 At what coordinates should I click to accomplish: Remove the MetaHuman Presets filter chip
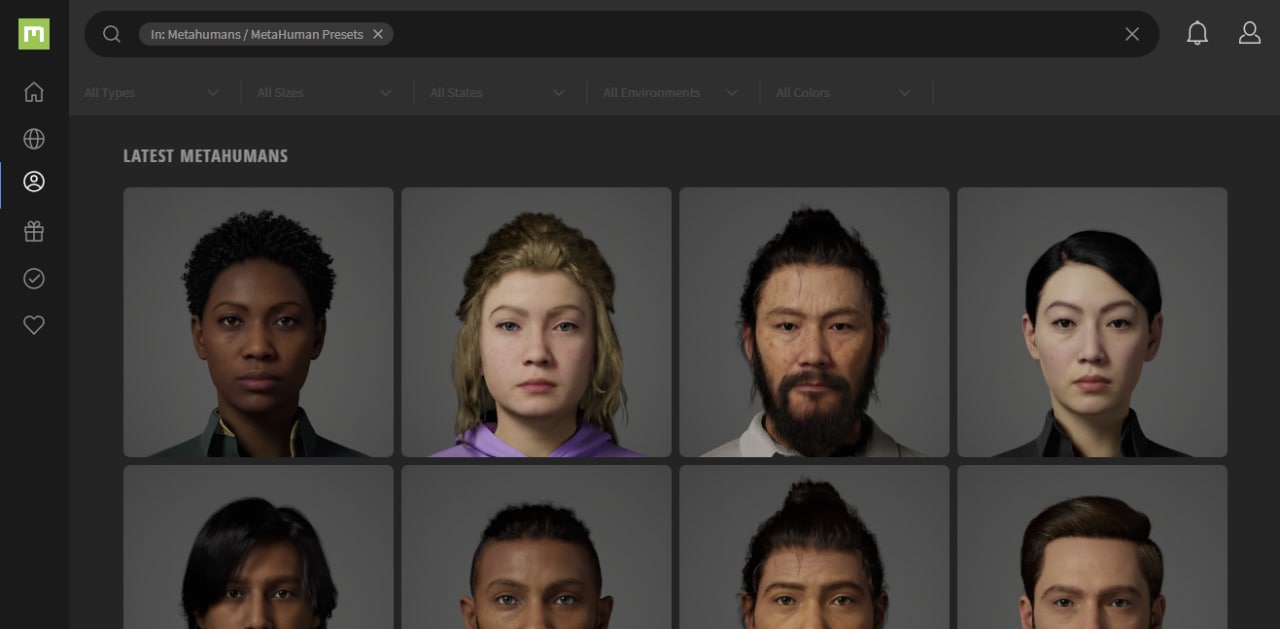[x=378, y=34]
